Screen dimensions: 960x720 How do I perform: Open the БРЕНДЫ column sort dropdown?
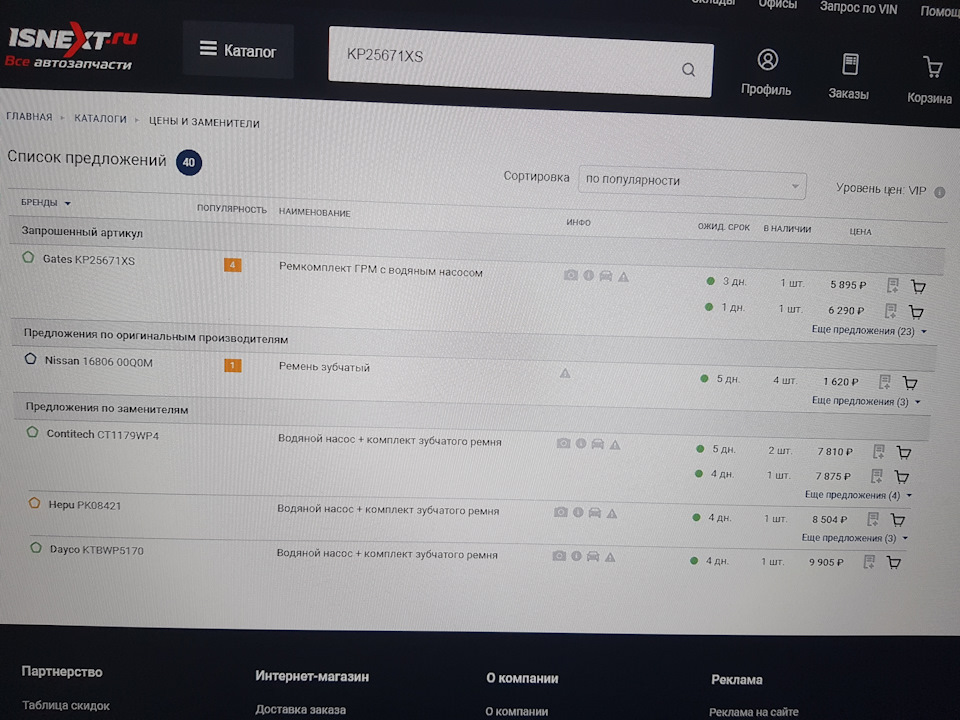click(x=40, y=202)
